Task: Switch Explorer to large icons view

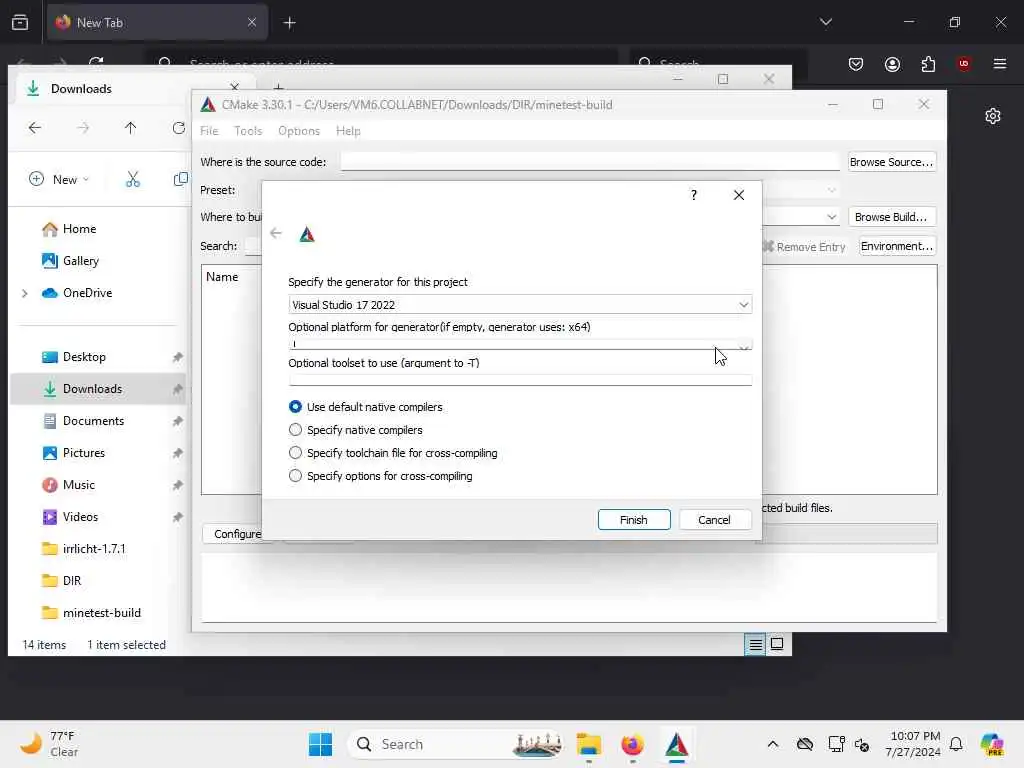Action: coord(776,645)
